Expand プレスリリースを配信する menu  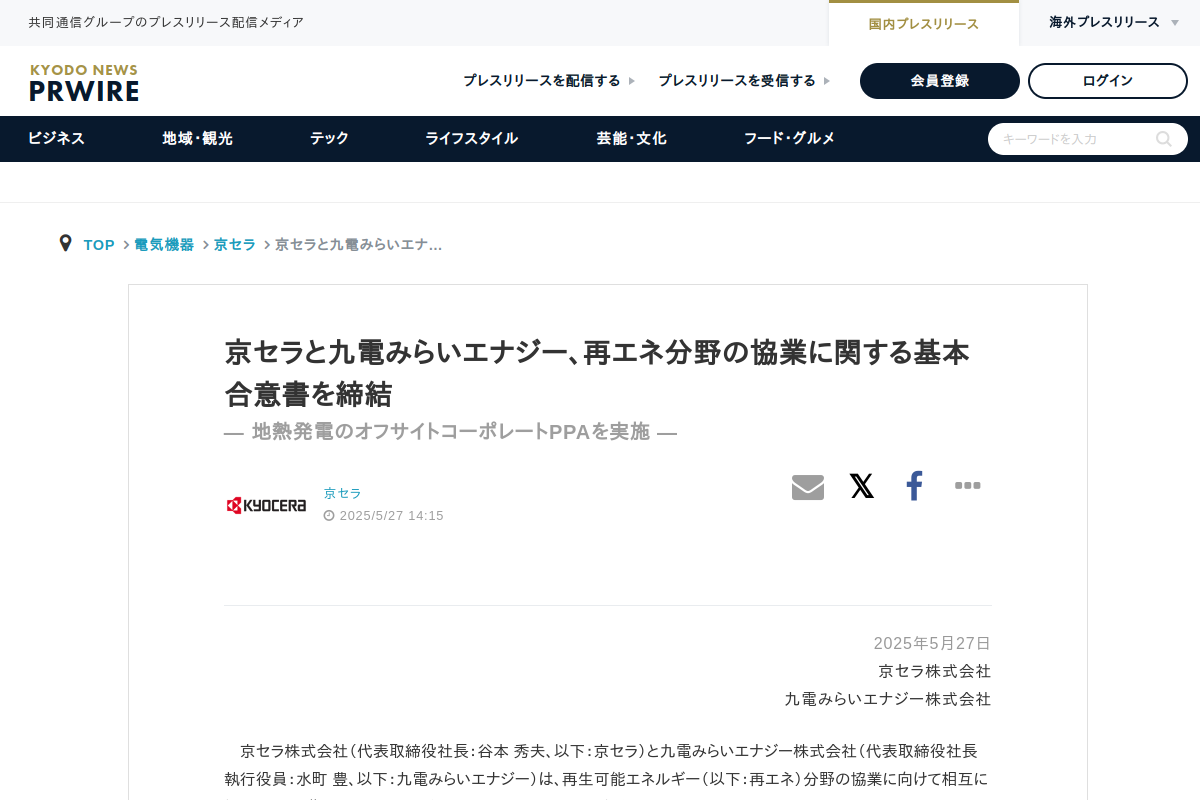[549, 81]
